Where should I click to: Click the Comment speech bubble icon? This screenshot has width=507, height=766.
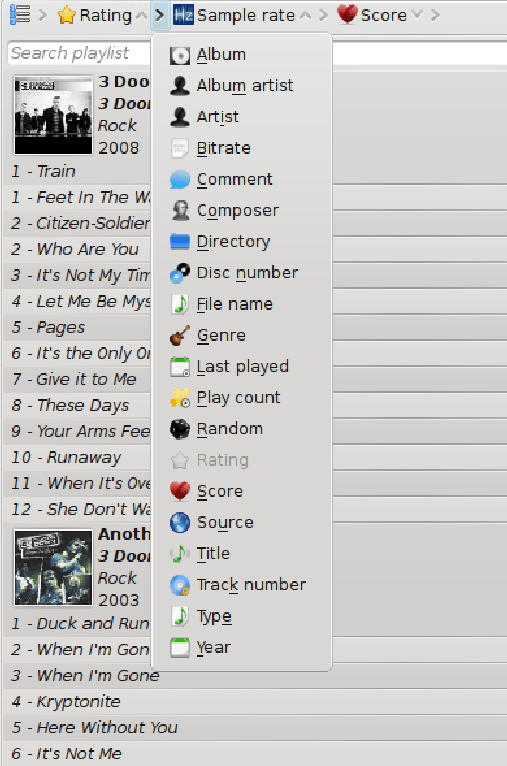click(x=180, y=180)
